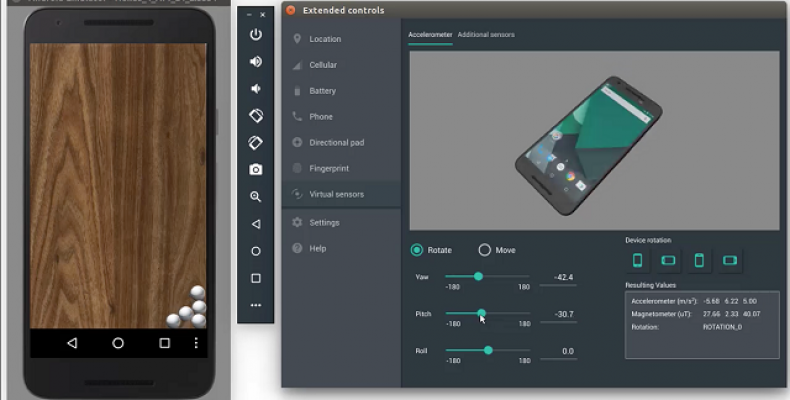Open Settings in Extended controls sidebar

coord(341,223)
